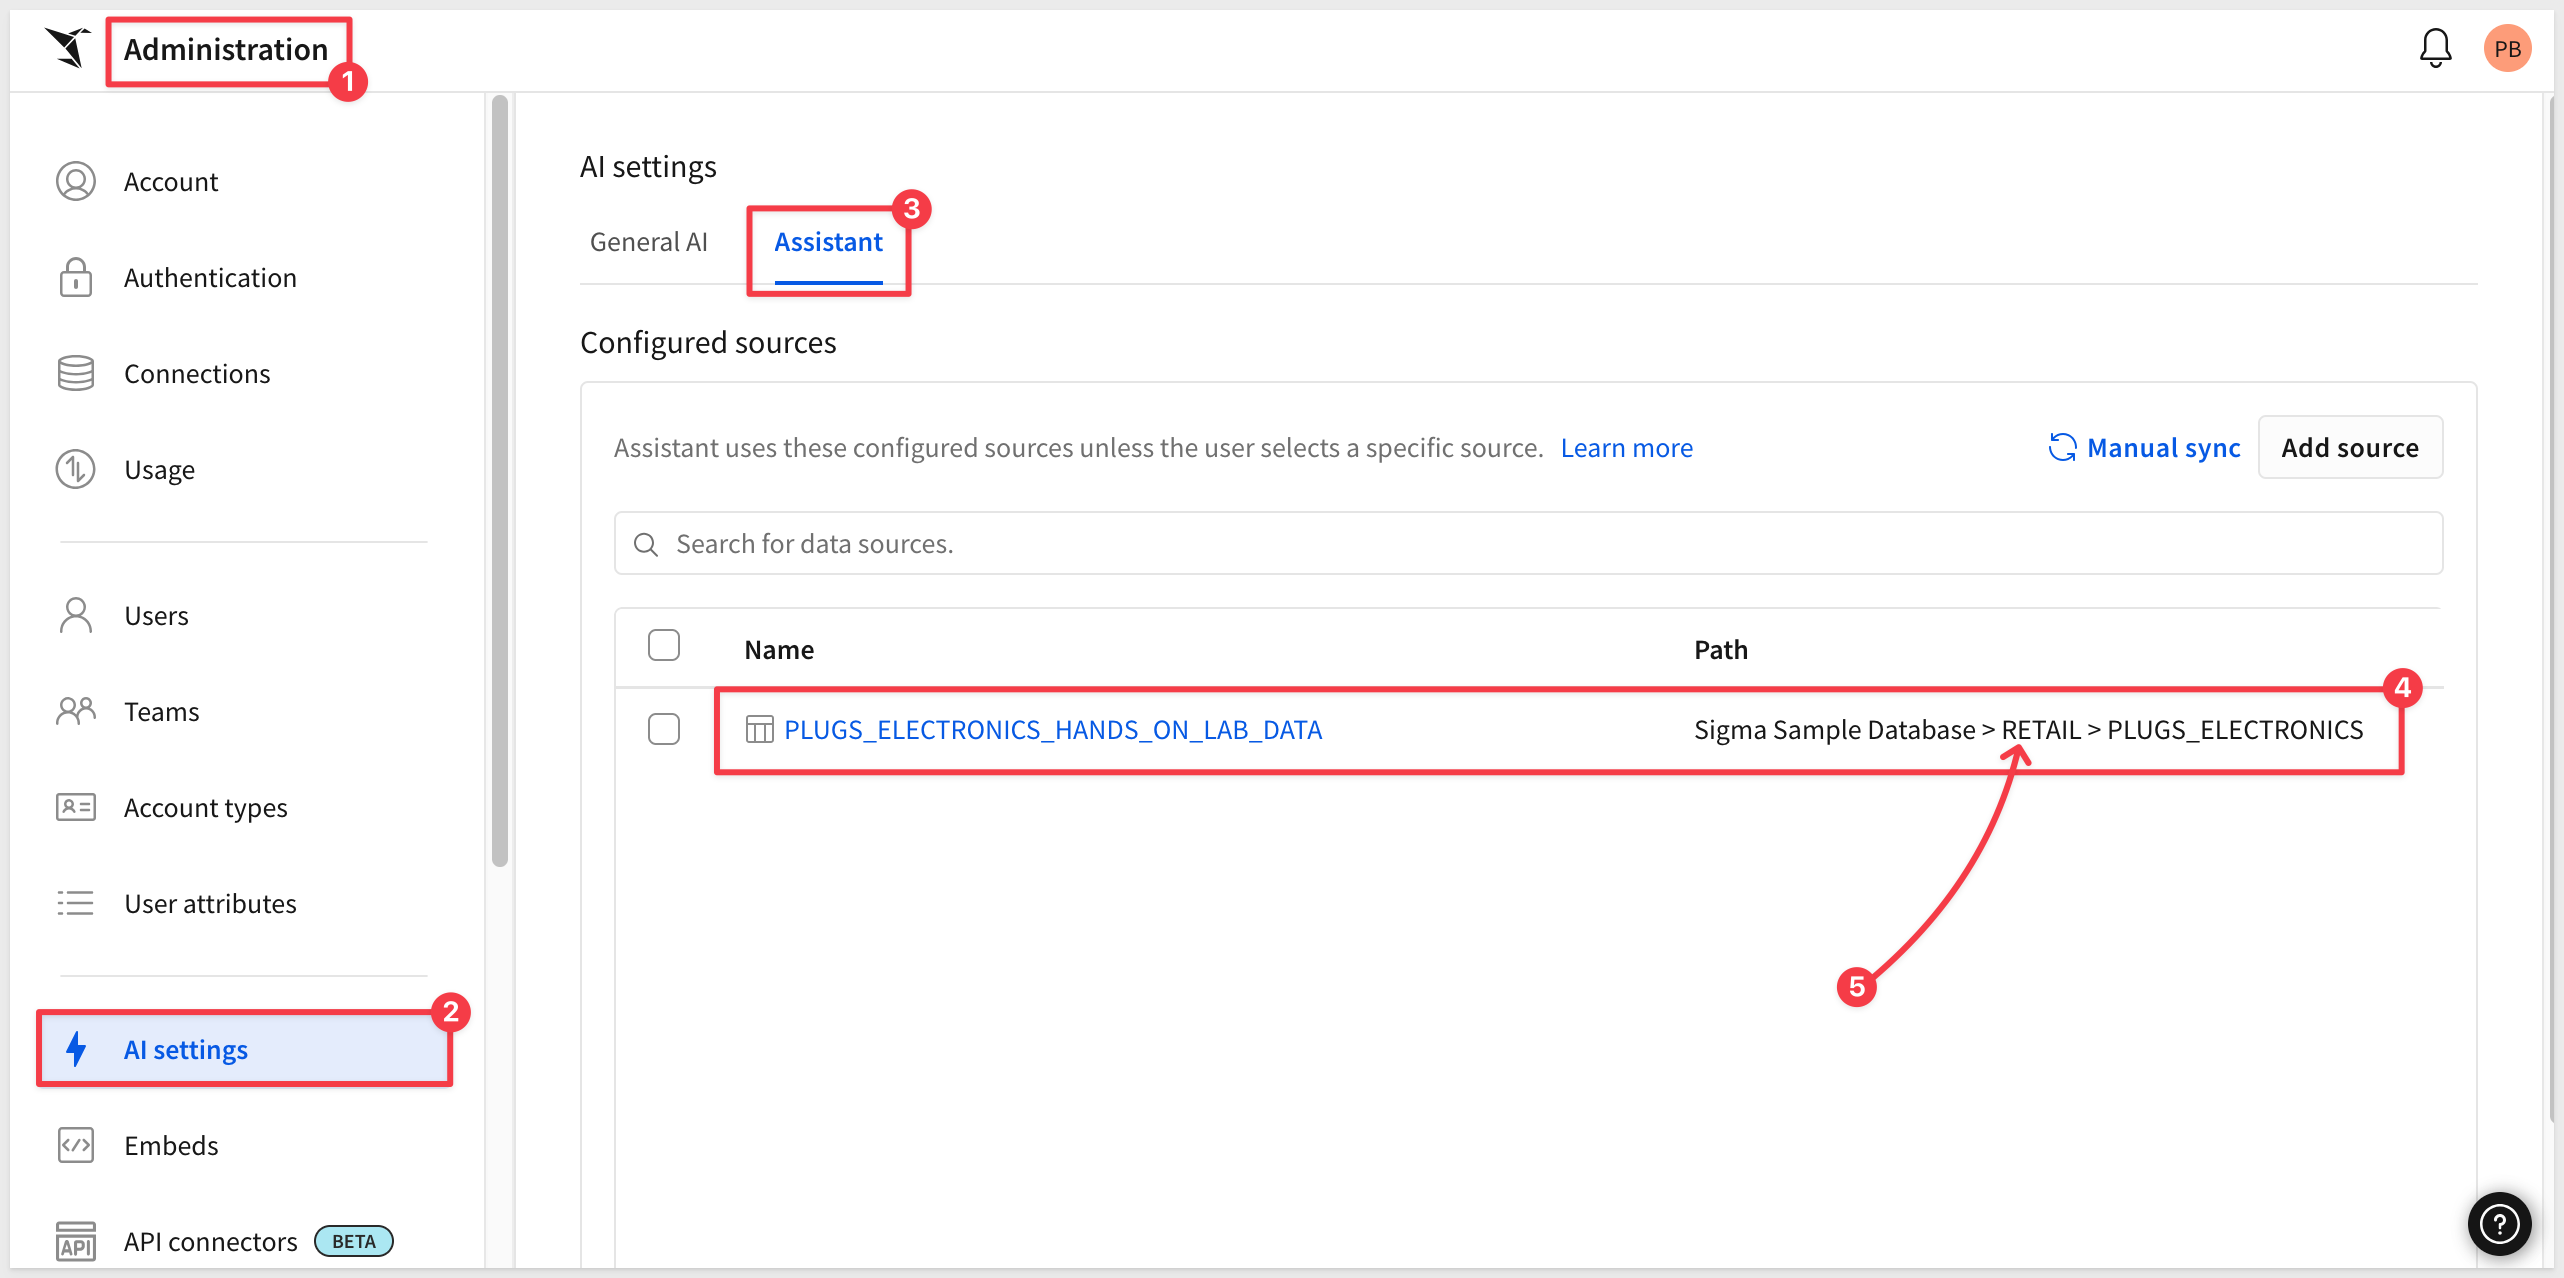Click the help question mark icon
This screenshot has height=1278, width=2564.
point(2499,1223)
